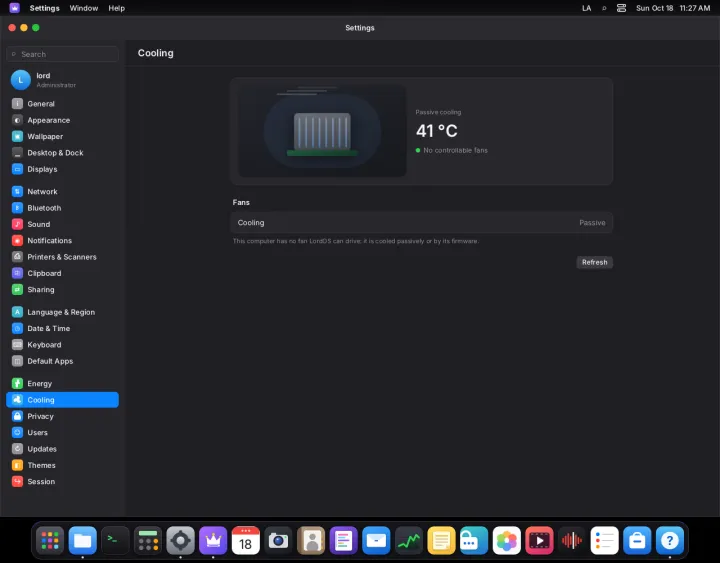Launch Terminal from the dock
Image resolution: width=720 pixels, height=563 pixels.
click(115, 540)
